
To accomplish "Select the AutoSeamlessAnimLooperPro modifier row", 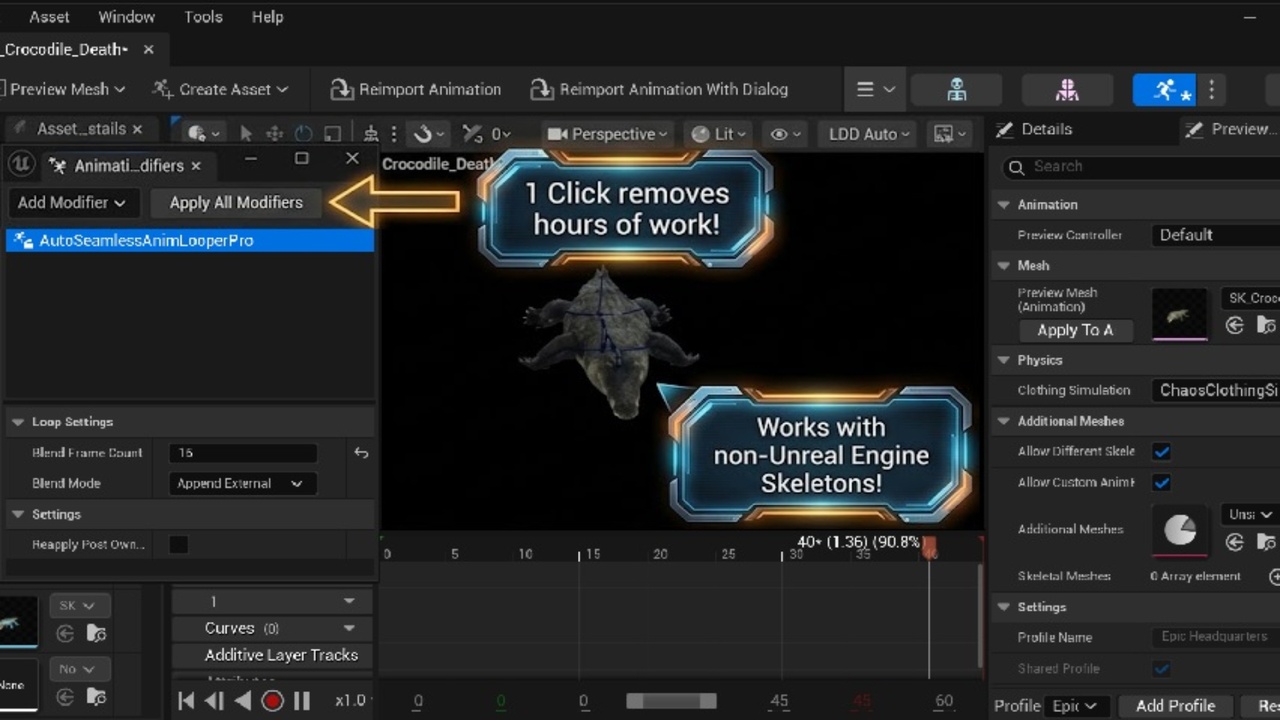I will pos(190,241).
